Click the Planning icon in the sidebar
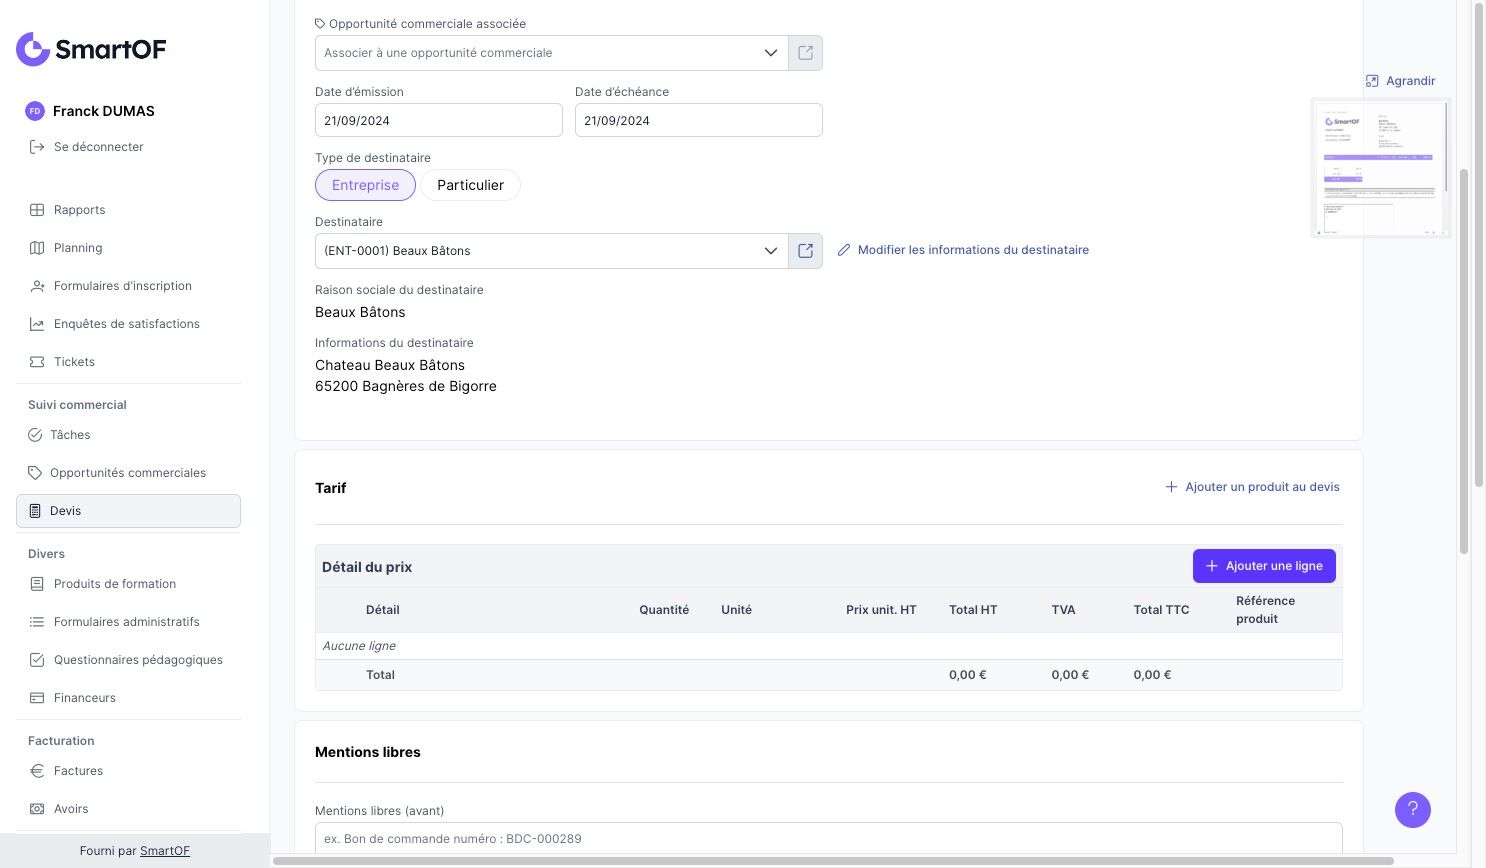Viewport: 1486px width, 868px height. coord(37,248)
